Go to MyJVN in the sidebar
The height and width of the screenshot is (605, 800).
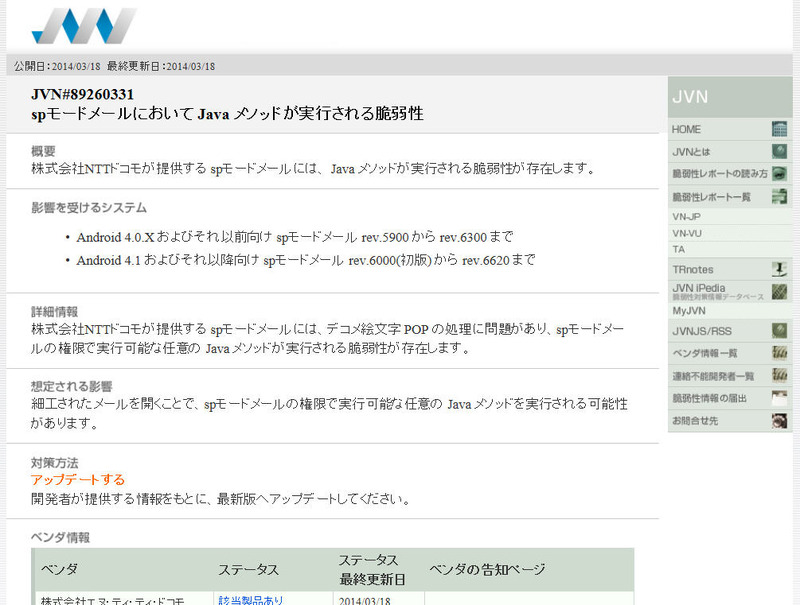(x=689, y=311)
